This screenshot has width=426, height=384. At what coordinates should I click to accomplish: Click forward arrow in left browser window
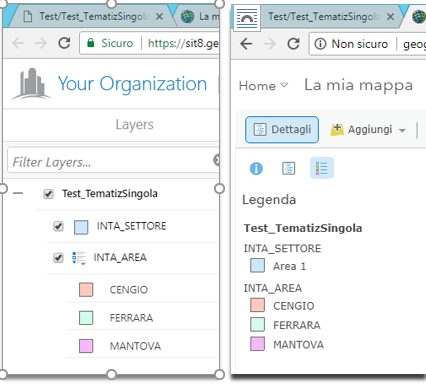click(x=41, y=43)
